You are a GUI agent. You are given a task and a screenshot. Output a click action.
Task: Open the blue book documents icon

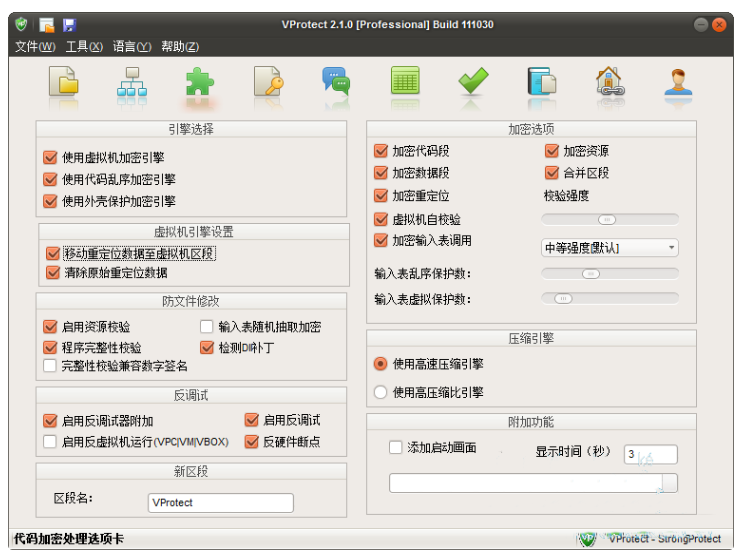point(541,81)
